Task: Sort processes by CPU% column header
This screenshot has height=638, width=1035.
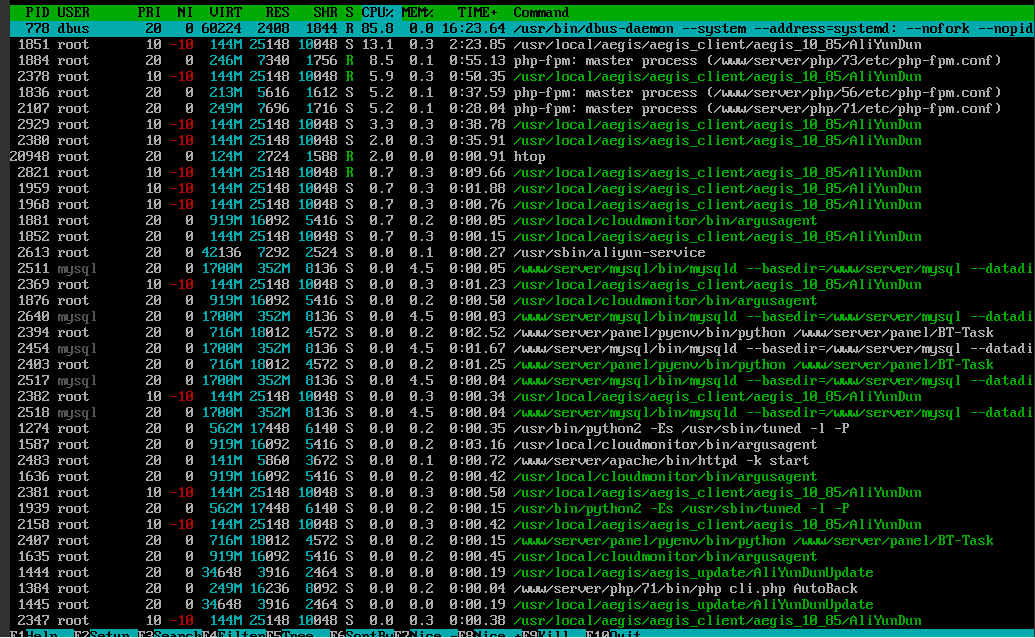Action: click(377, 12)
